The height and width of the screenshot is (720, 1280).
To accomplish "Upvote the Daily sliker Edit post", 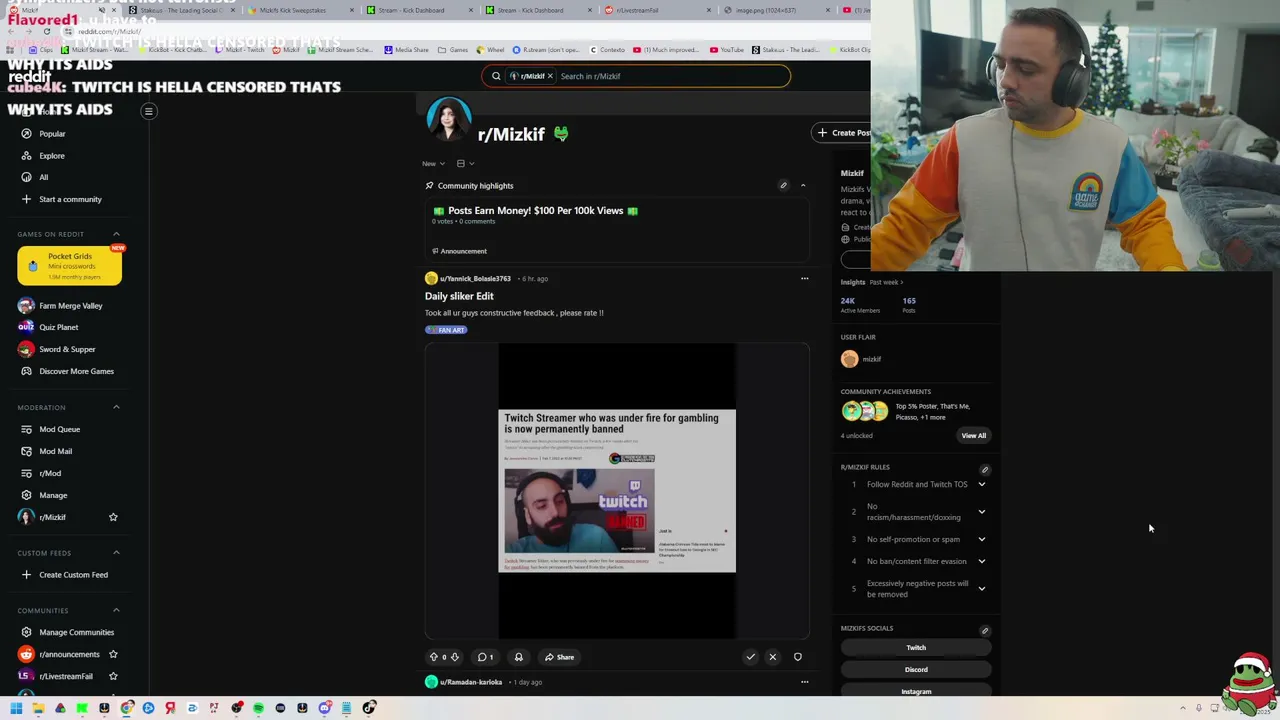I will pyautogui.click(x=434, y=657).
